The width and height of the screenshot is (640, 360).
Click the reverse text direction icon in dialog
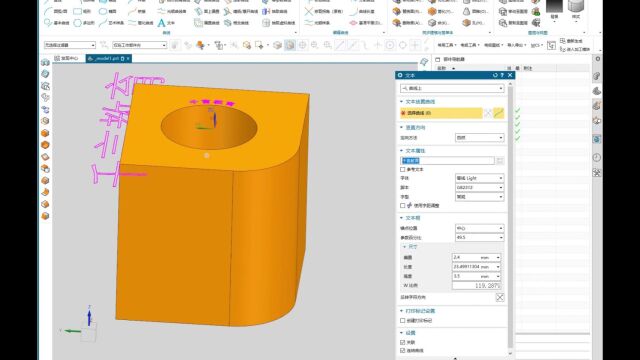tap(500, 298)
